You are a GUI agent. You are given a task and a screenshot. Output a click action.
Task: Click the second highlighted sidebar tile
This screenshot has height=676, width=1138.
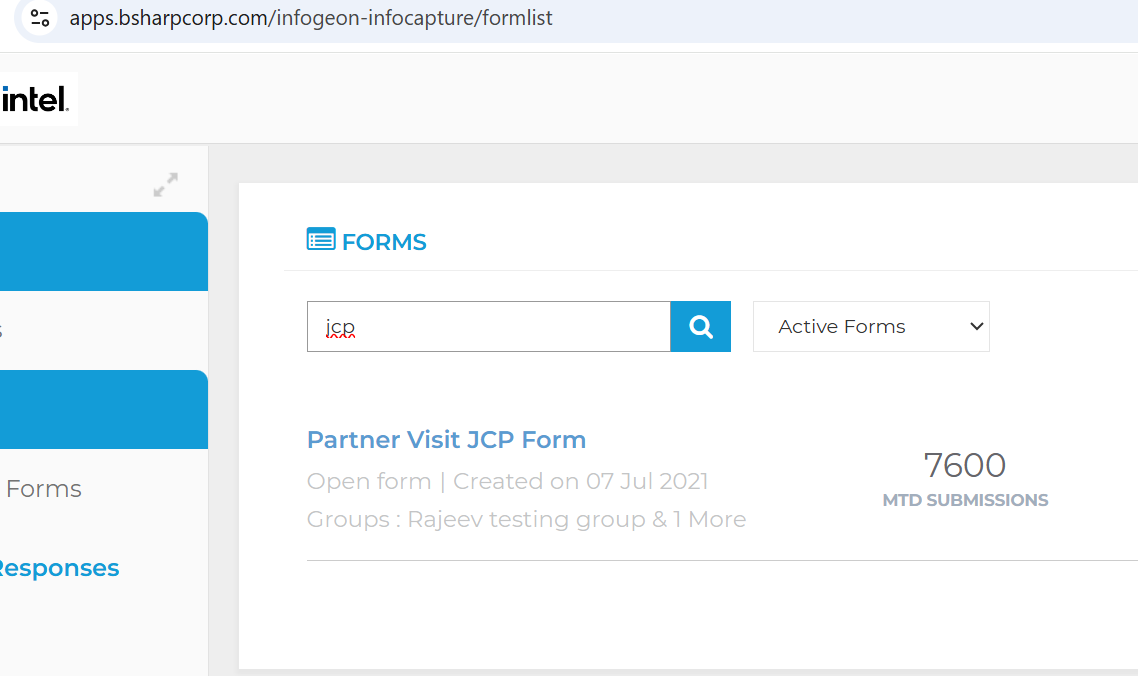[x=100, y=409]
